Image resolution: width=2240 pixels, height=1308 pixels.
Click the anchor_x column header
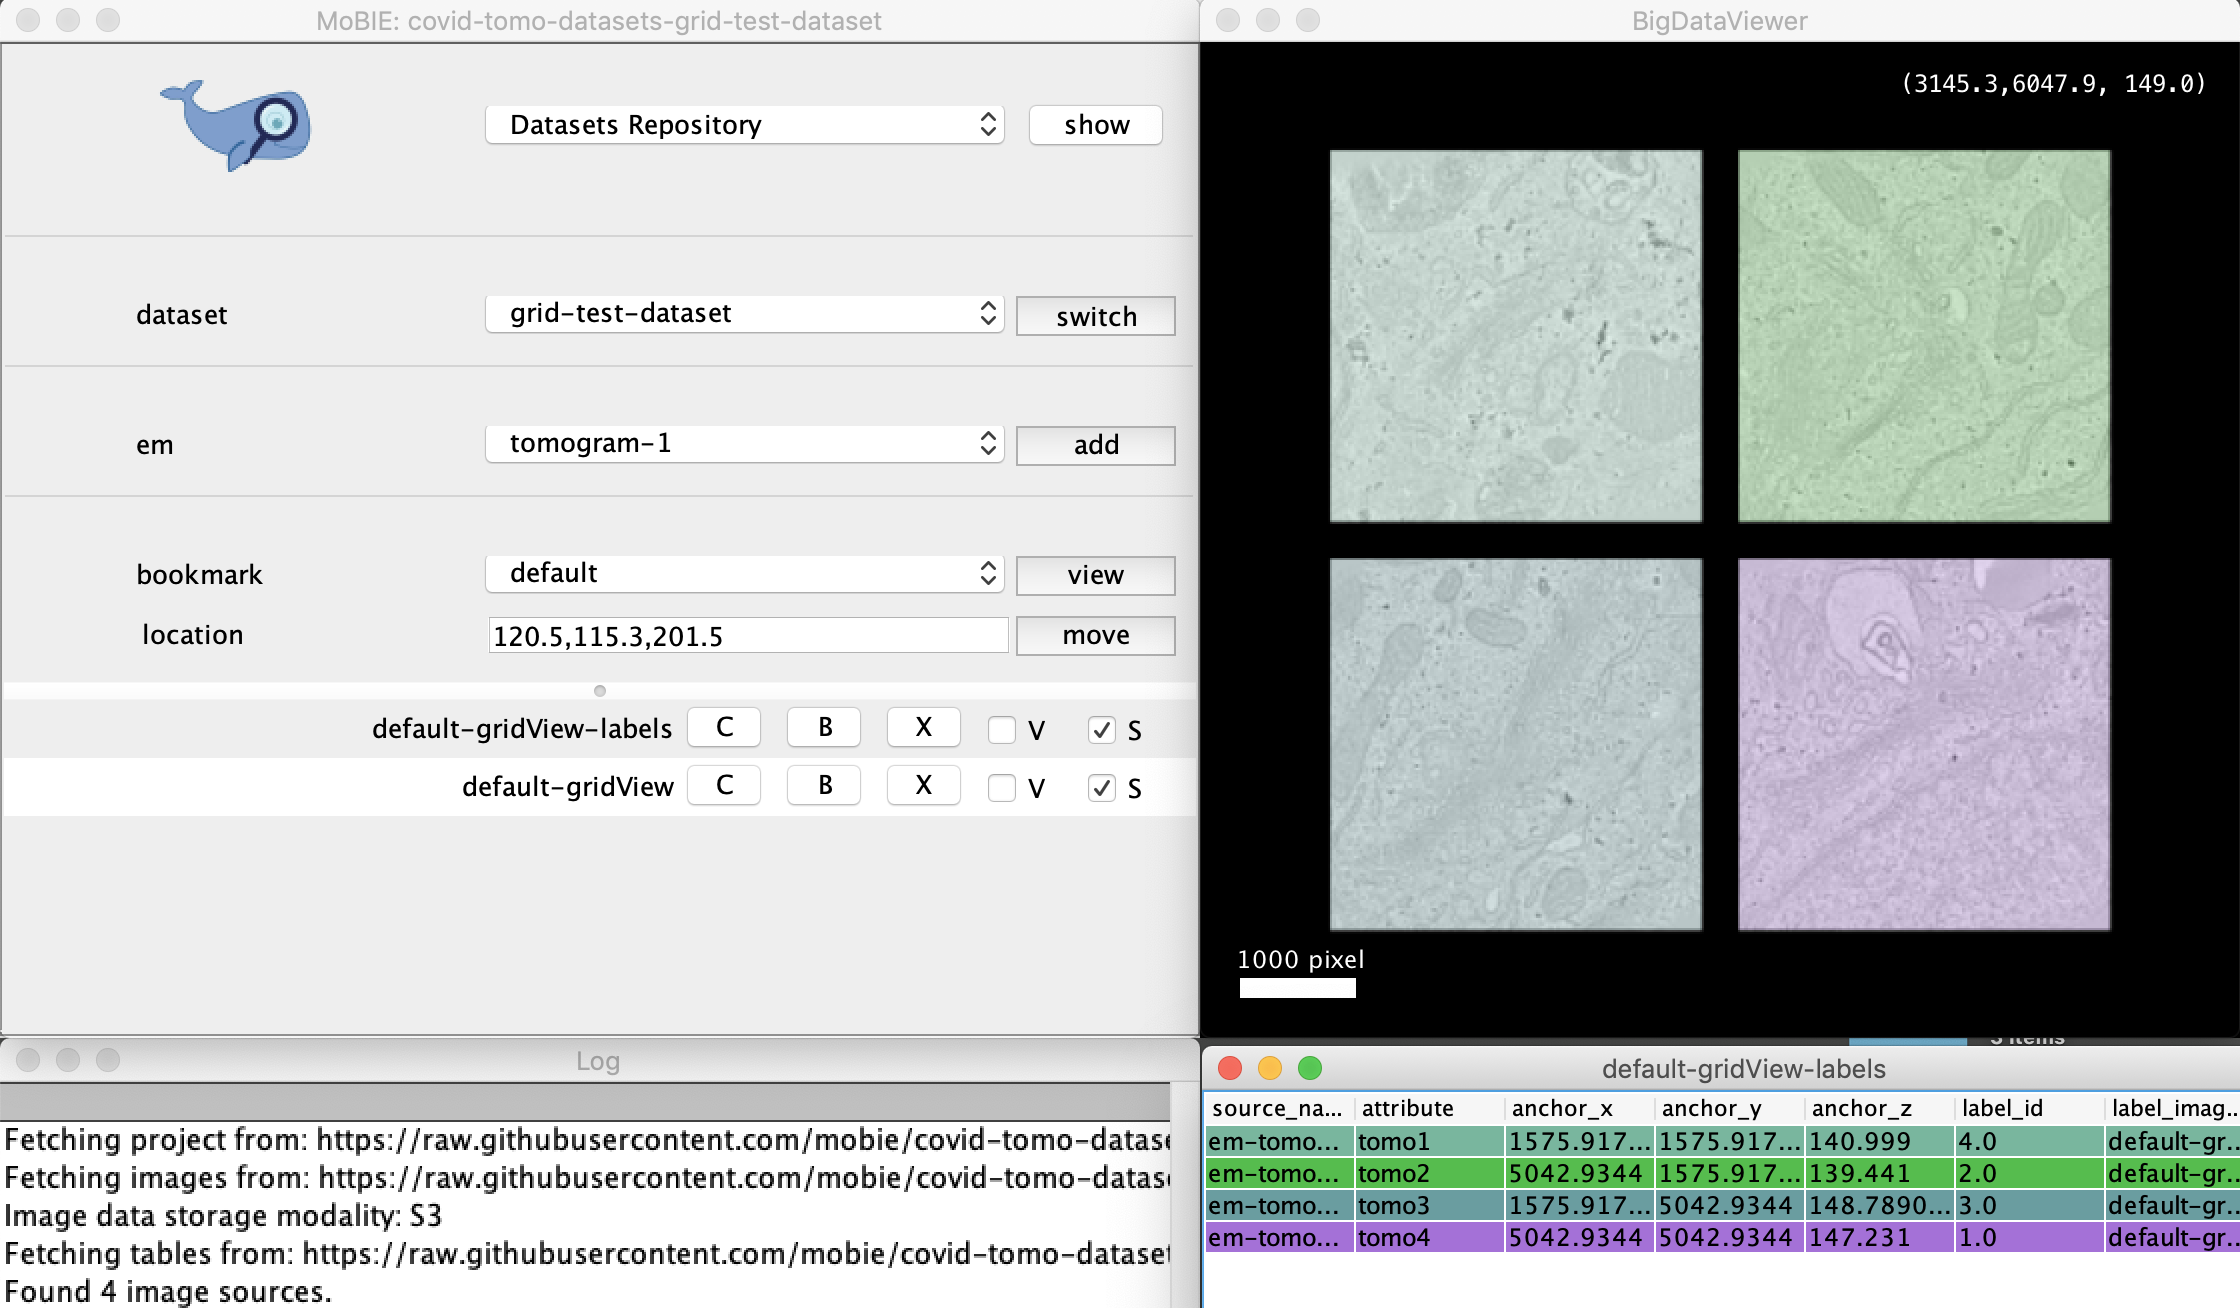pyautogui.click(x=1578, y=1108)
